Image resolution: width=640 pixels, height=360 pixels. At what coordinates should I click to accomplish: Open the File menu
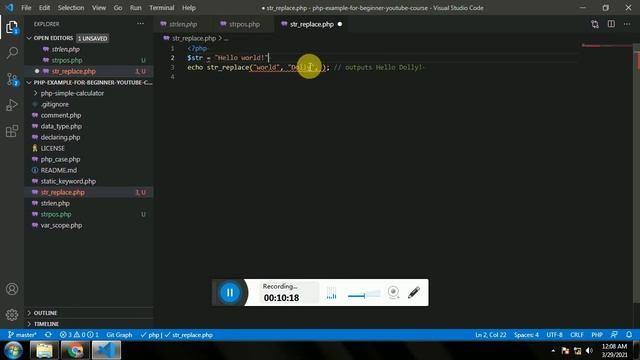click(x=26, y=8)
